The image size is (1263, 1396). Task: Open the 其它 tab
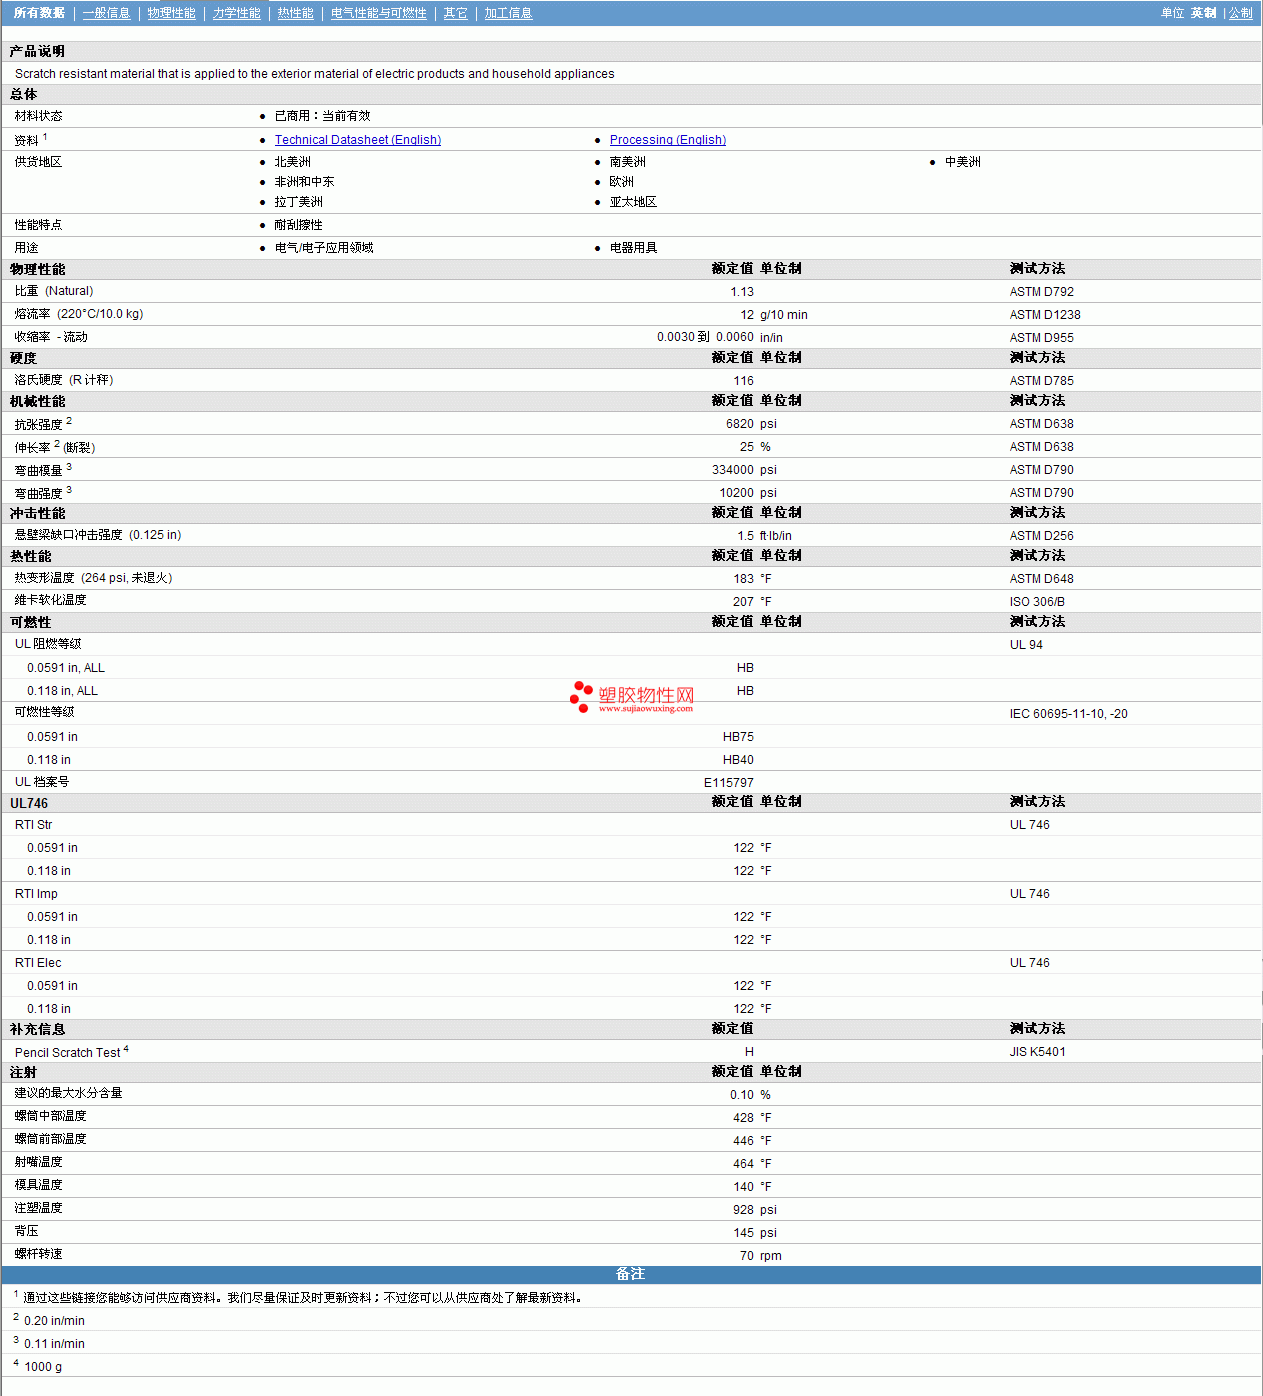(456, 13)
